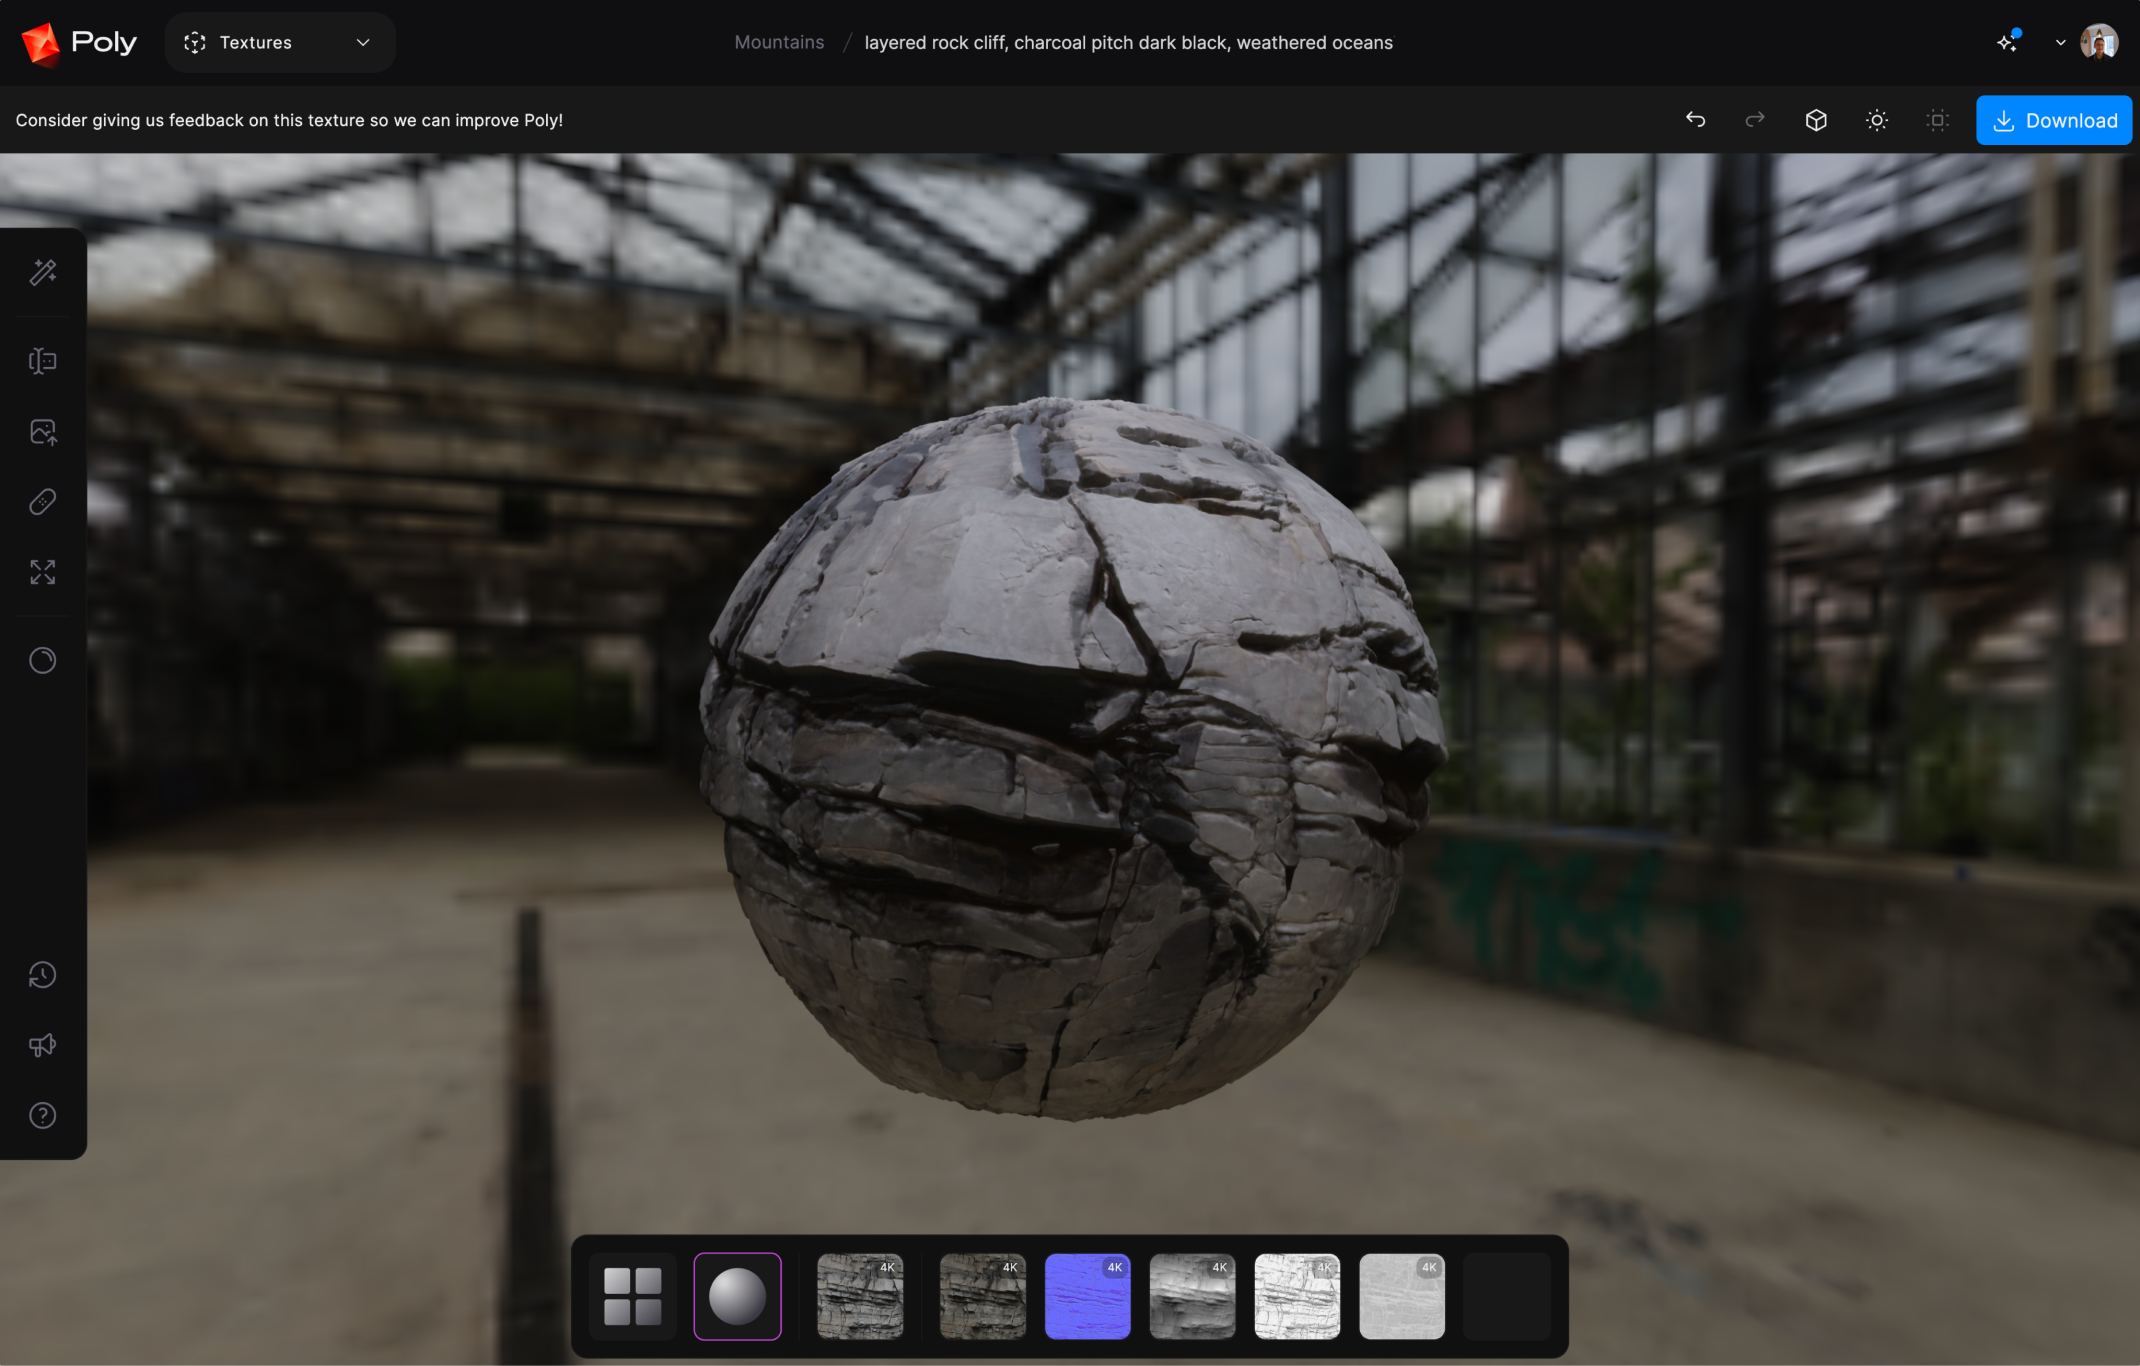View the purple normal map thumbnail
The image size is (2140, 1366).
[1088, 1296]
